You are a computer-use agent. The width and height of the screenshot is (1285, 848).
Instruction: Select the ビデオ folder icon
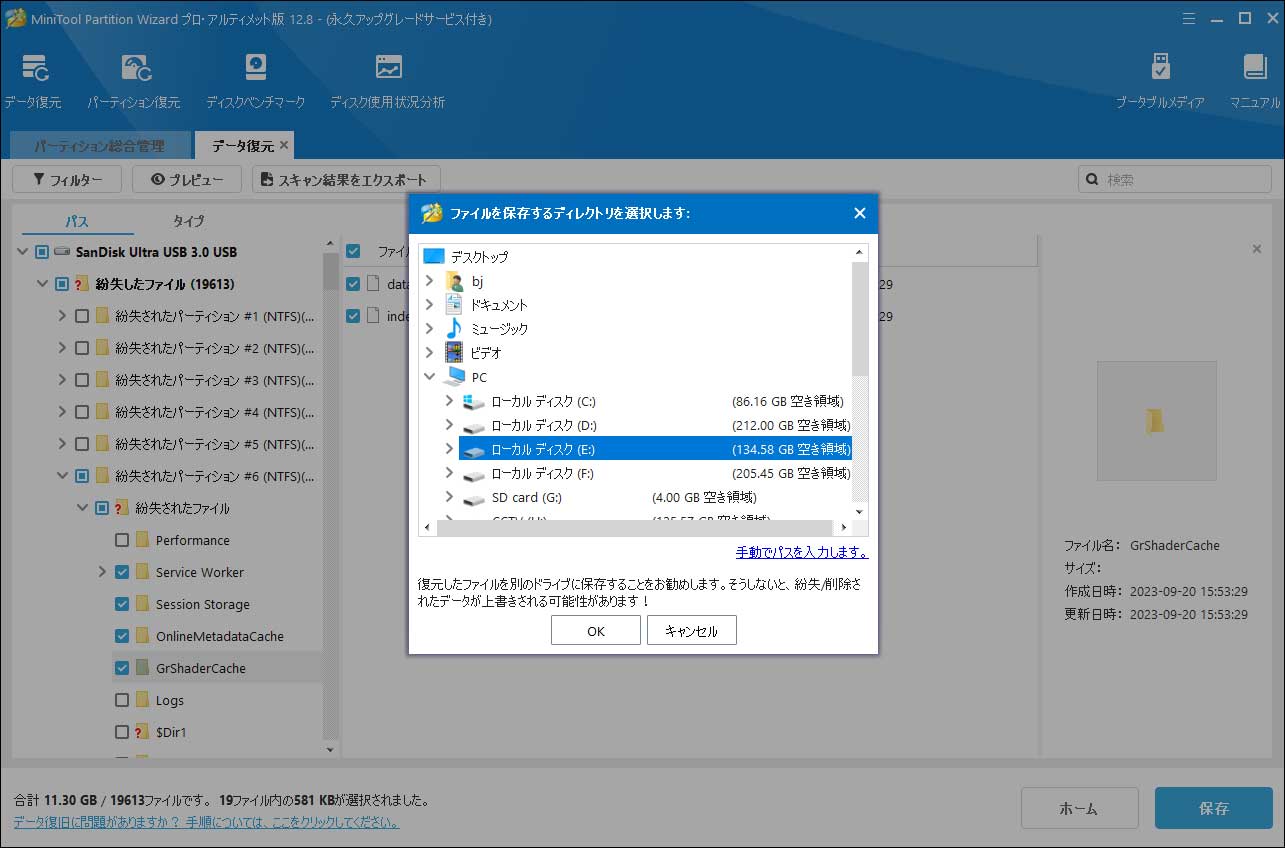click(454, 353)
